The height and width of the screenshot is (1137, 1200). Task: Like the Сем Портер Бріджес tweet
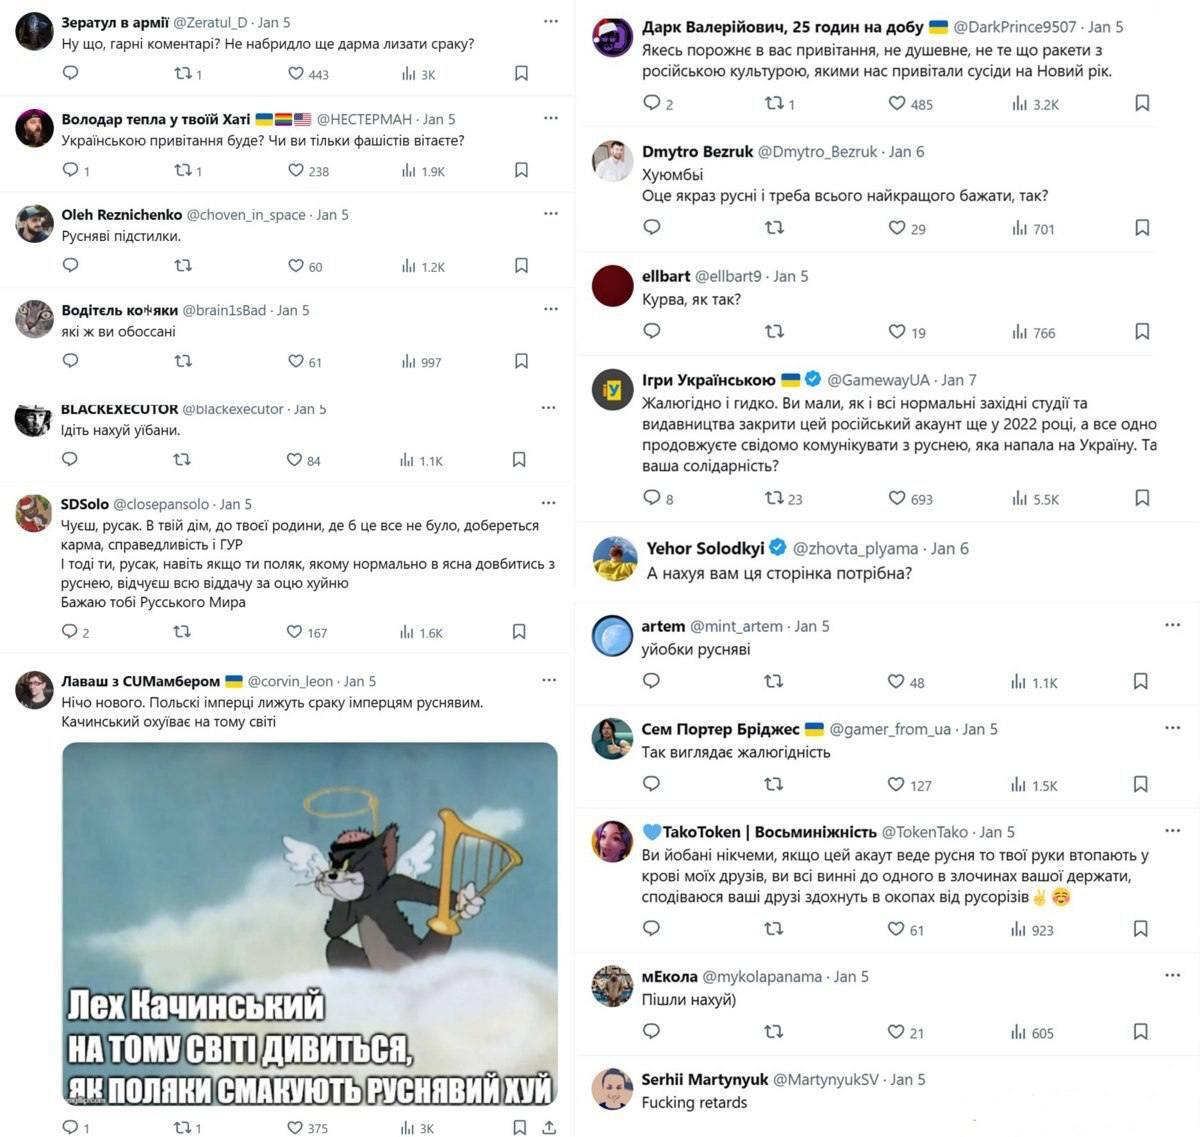click(897, 785)
